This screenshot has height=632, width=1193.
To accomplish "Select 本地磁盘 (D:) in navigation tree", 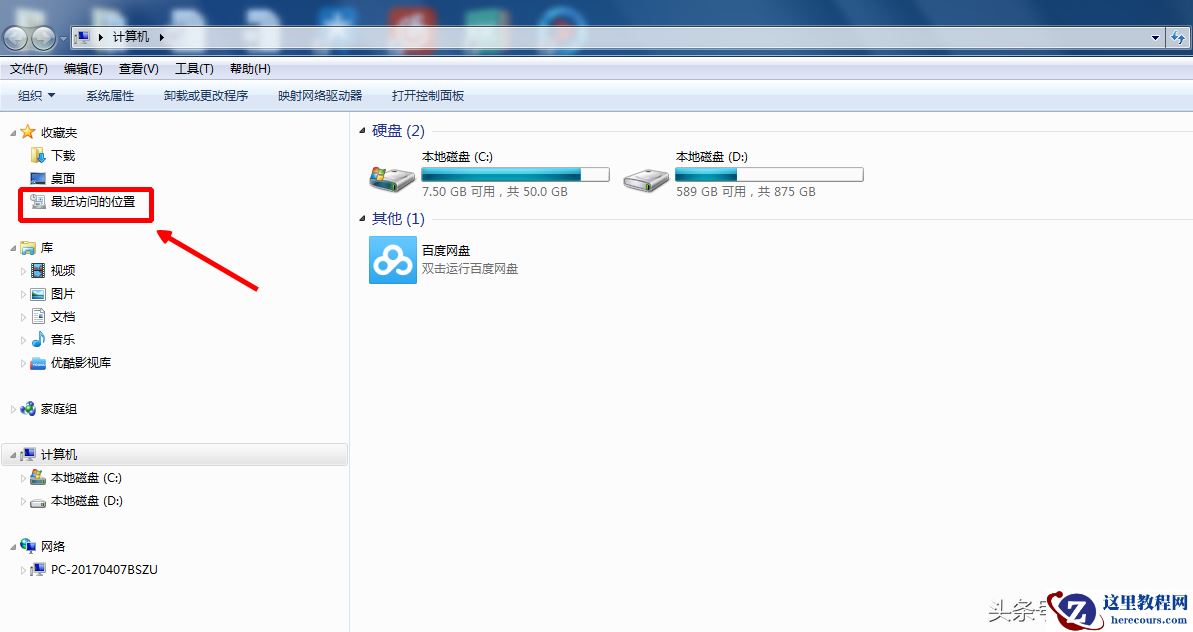I will click(x=87, y=500).
